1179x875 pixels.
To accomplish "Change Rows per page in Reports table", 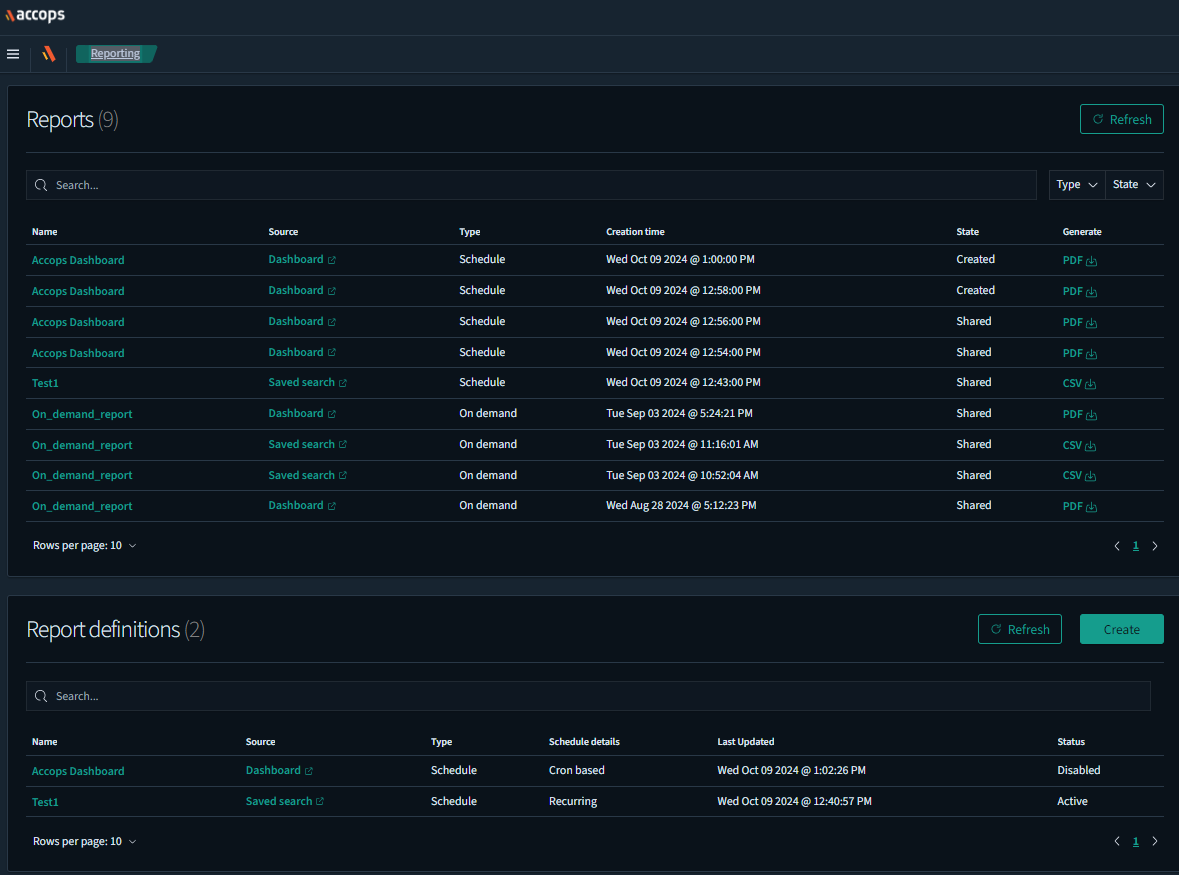I will (x=85, y=546).
